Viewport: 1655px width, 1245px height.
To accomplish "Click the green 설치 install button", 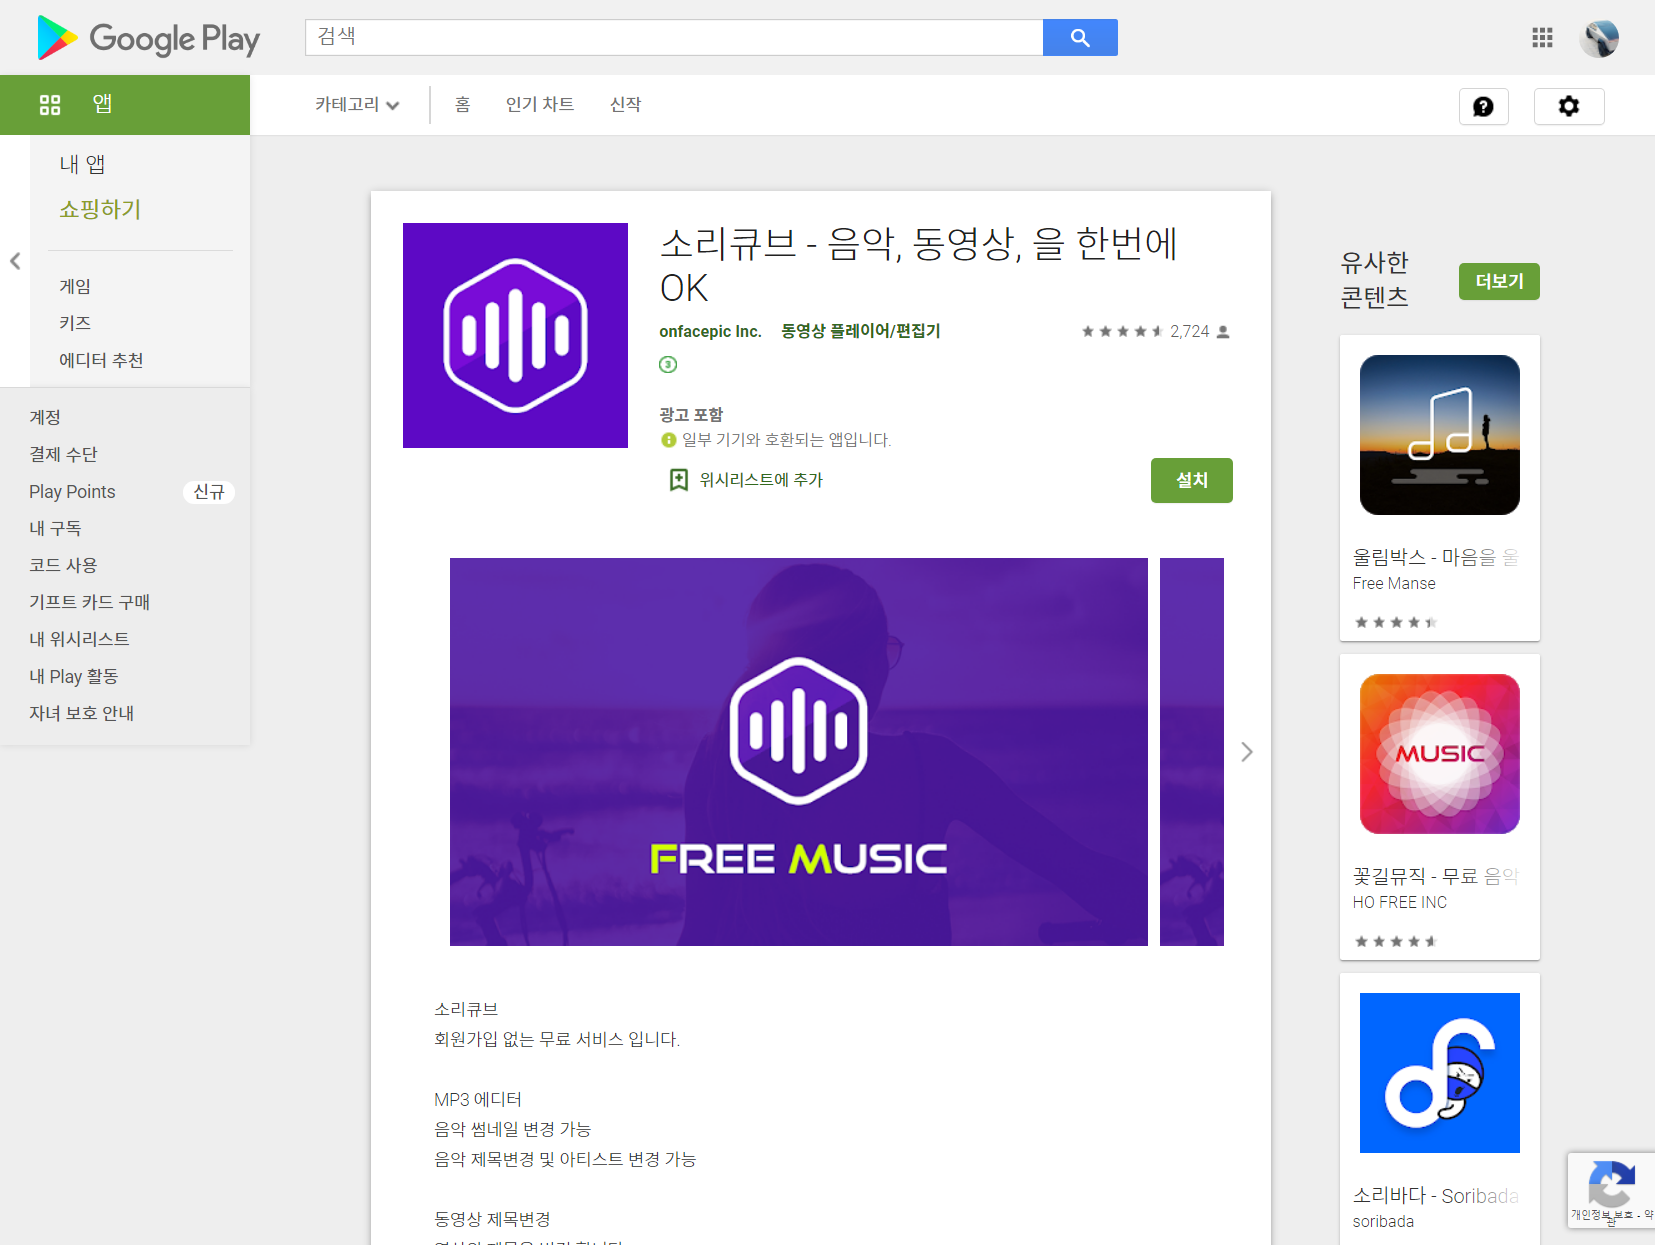I will 1191,480.
